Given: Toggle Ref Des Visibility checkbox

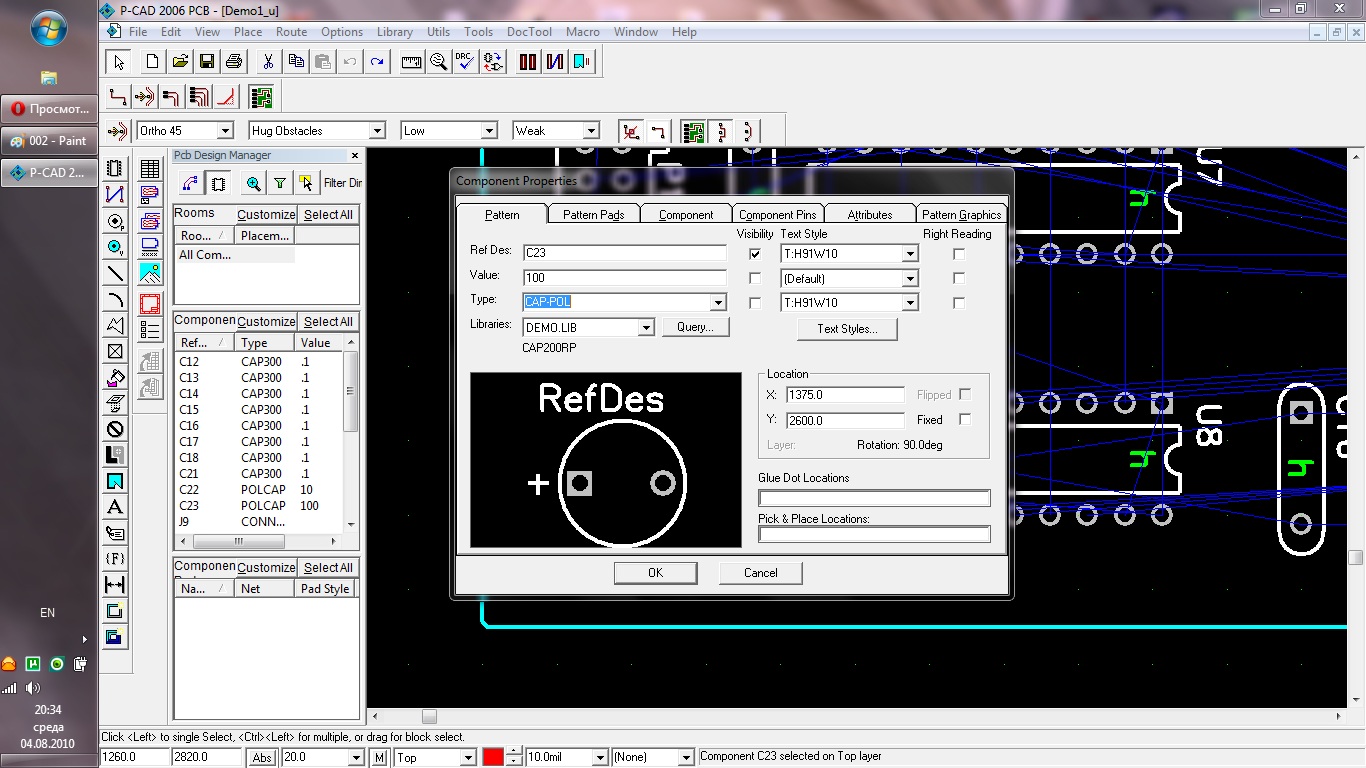Looking at the screenshot, I should pos(755,254).
